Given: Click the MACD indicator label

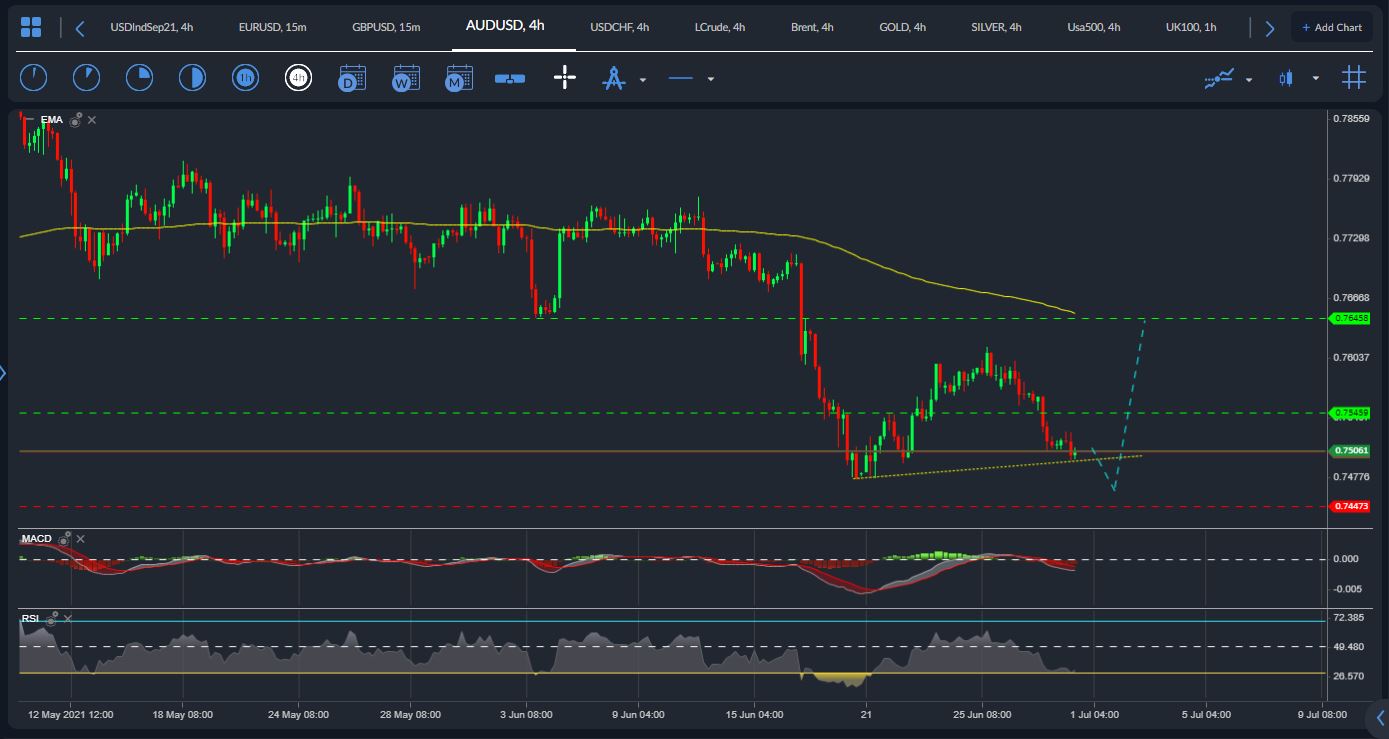Looking at the screenshot, I should tap(37, 539).
